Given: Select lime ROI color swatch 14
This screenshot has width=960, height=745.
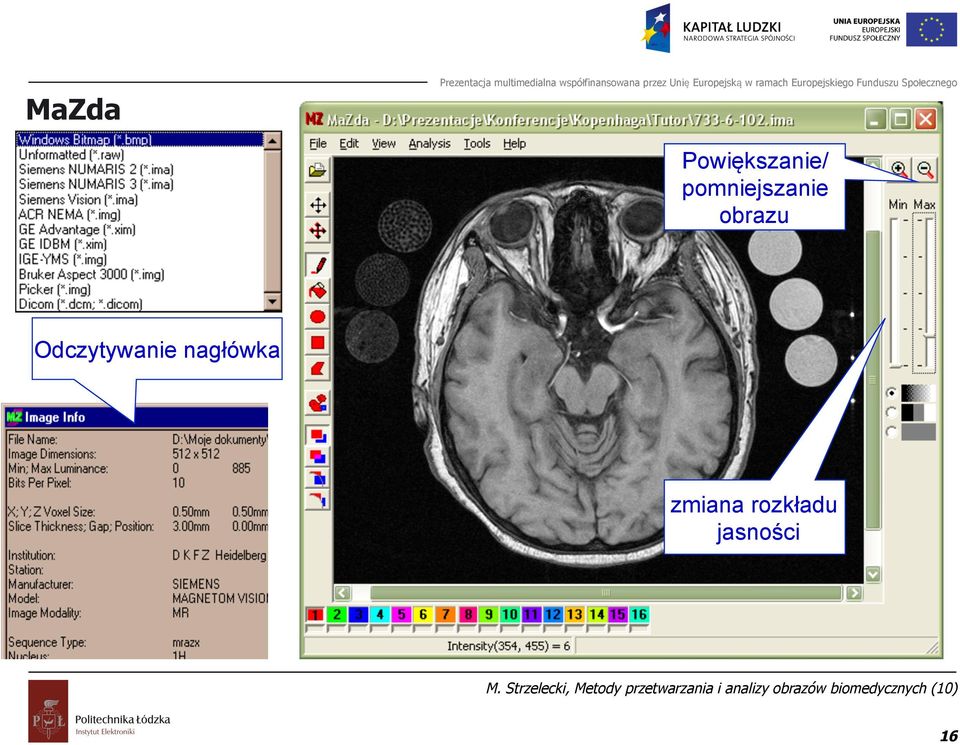Looking at the screenshot, I should click(596, 614).
